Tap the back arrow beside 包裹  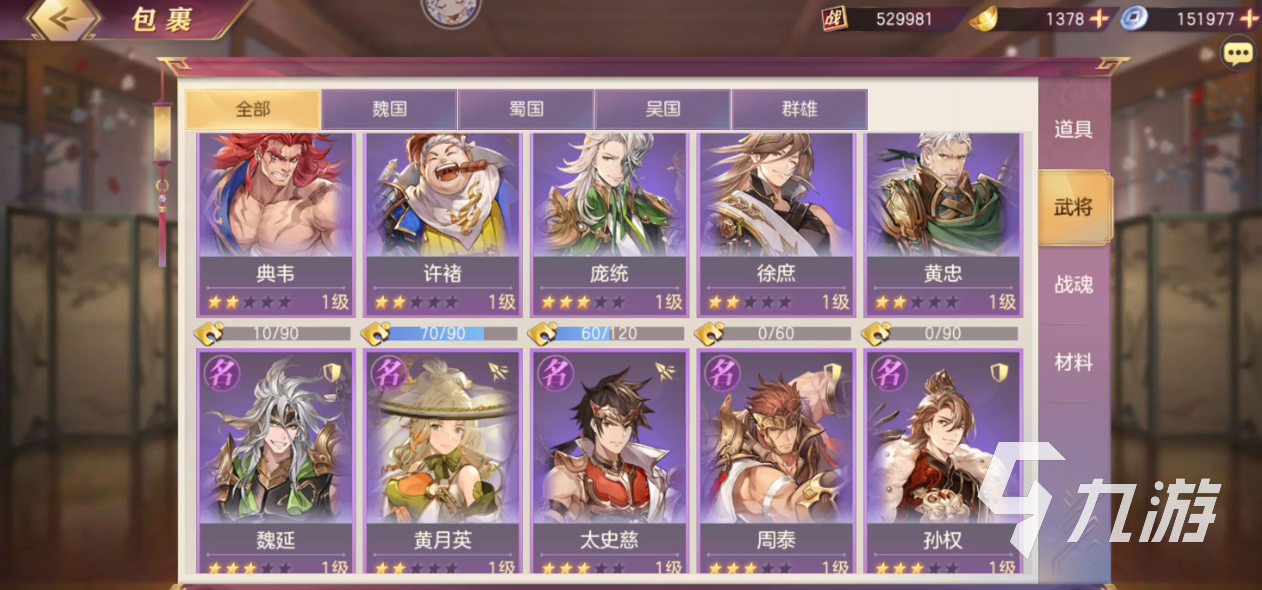pyautogui.click(x=65, y=20)
